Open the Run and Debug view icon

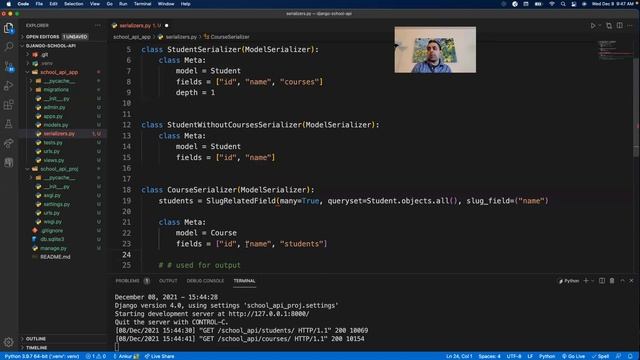click(9, 86)
